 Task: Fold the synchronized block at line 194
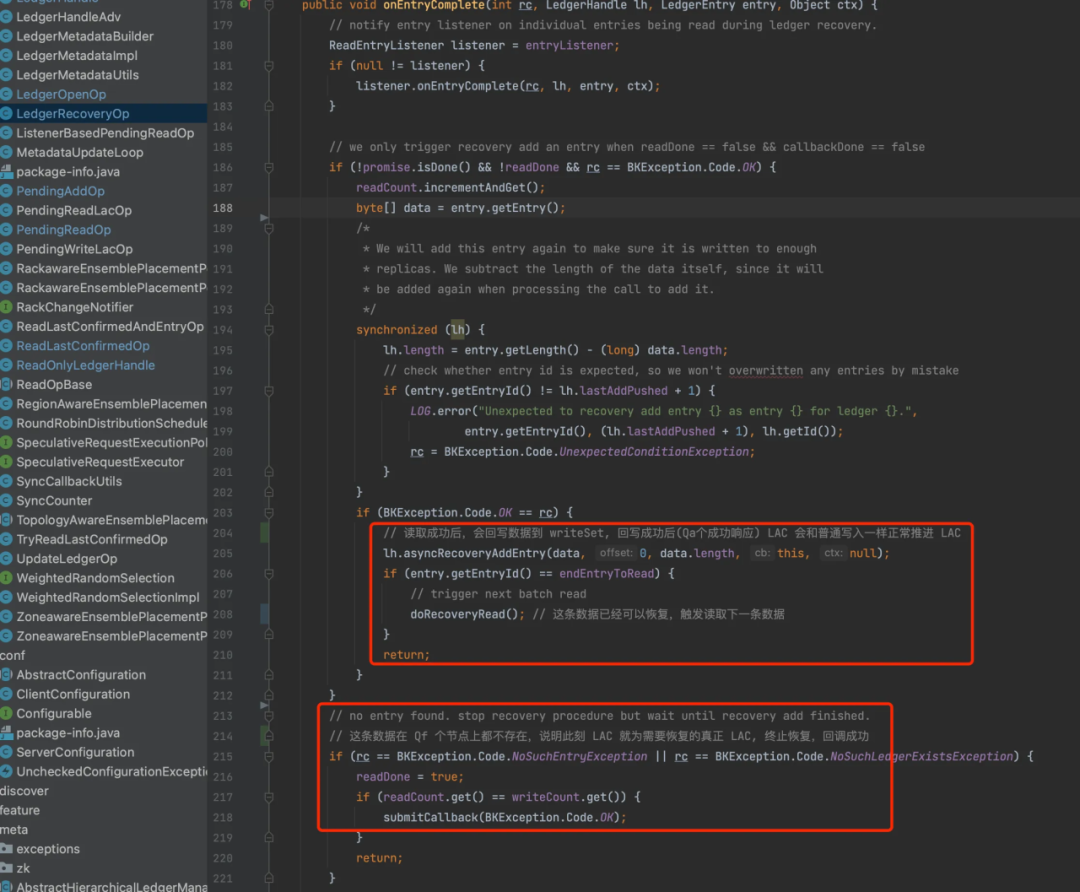(269, 330)
